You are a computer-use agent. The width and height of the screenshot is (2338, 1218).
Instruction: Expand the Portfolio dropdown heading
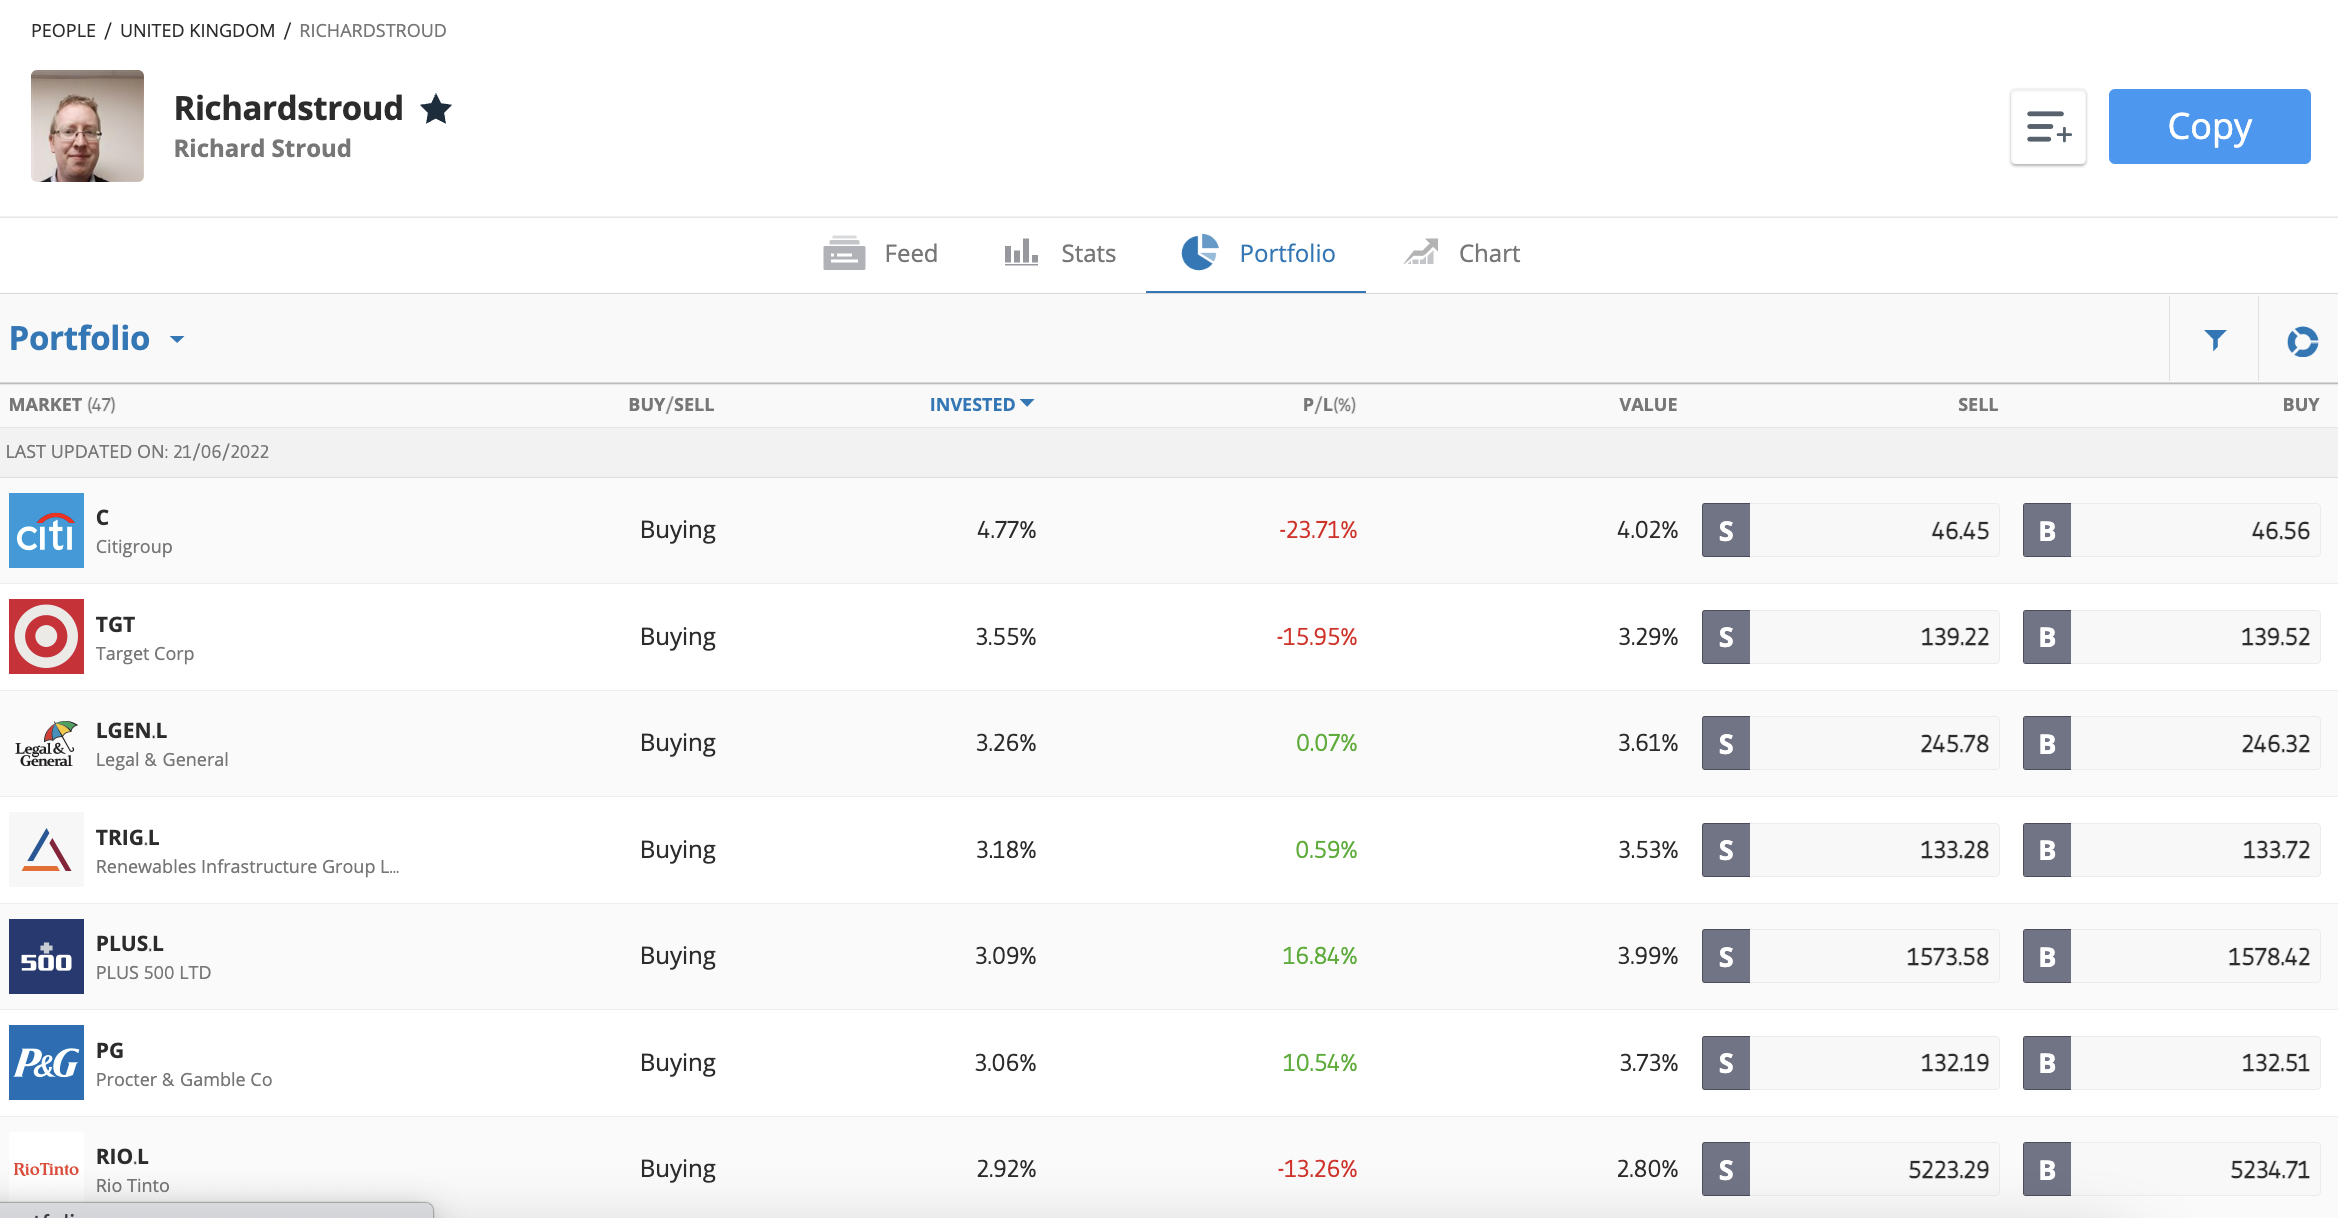click(97, 339)
